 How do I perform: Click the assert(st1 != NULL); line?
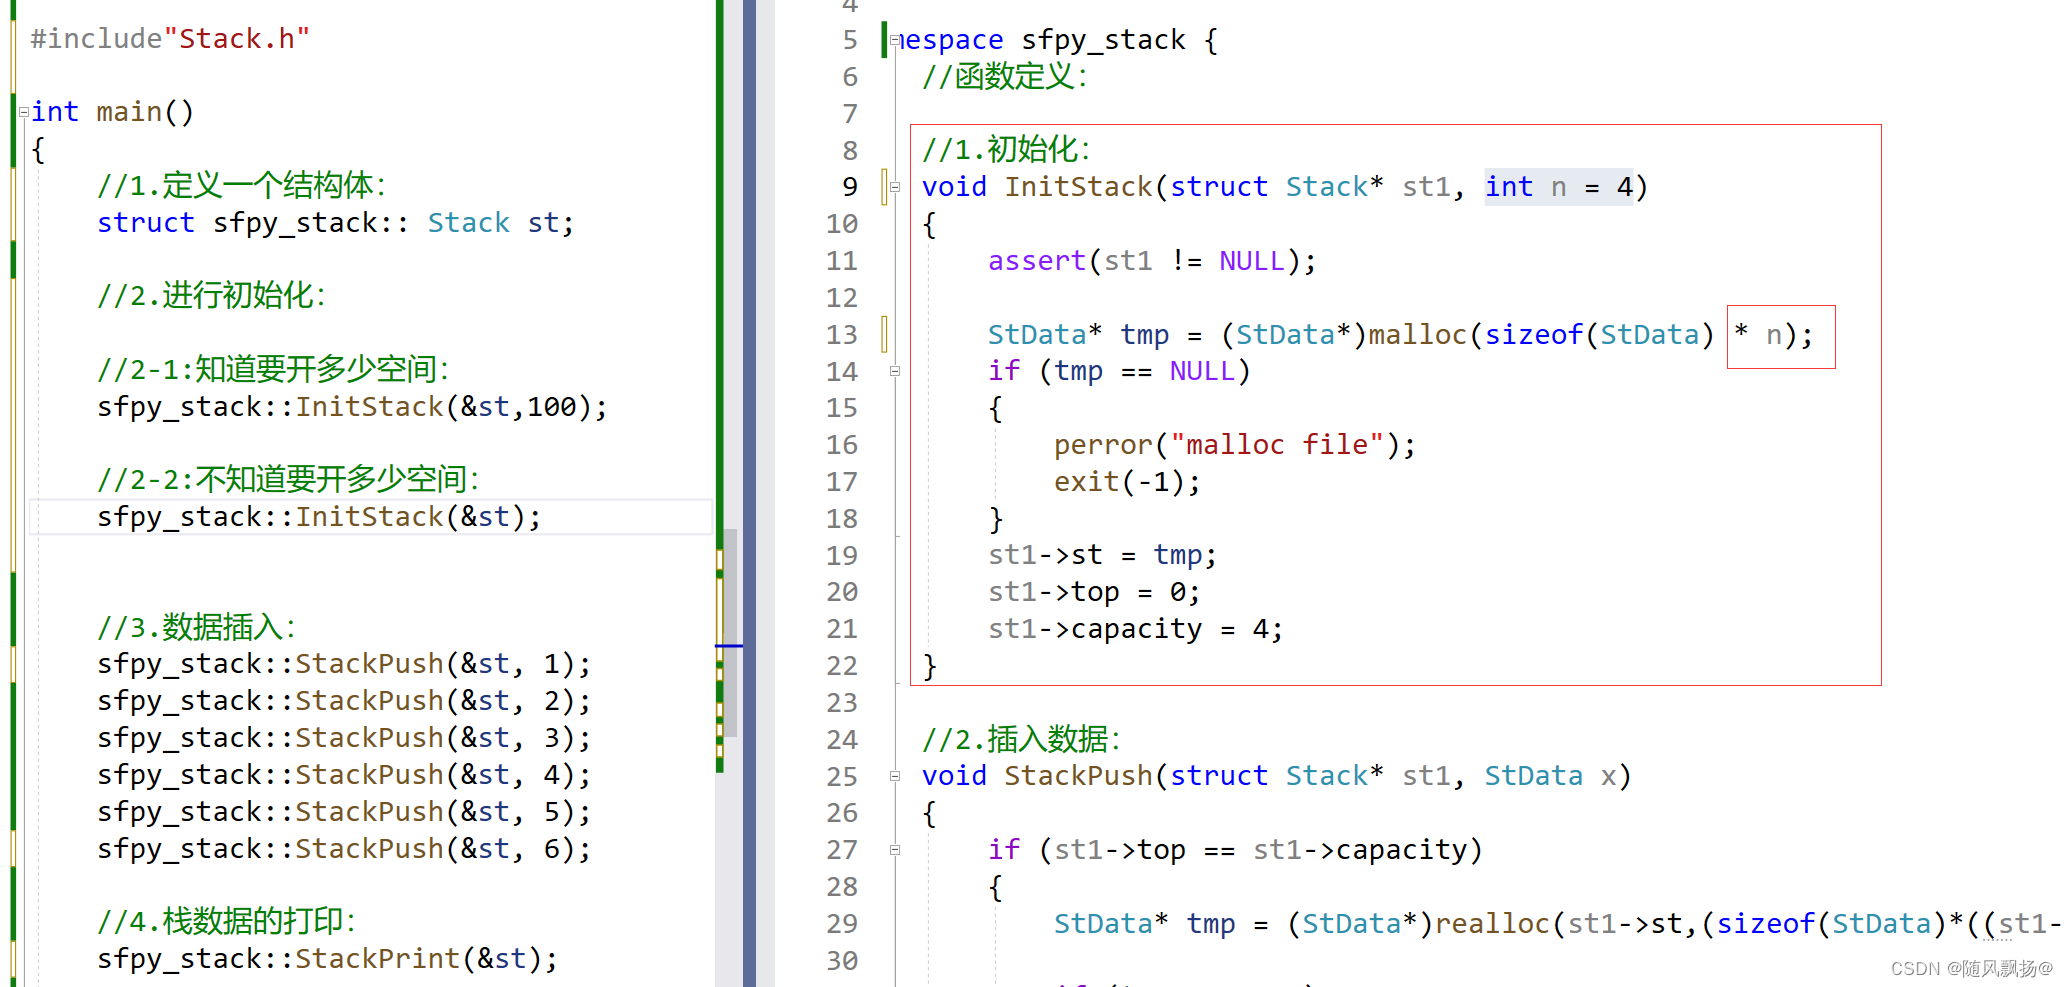pos(1153,261)
